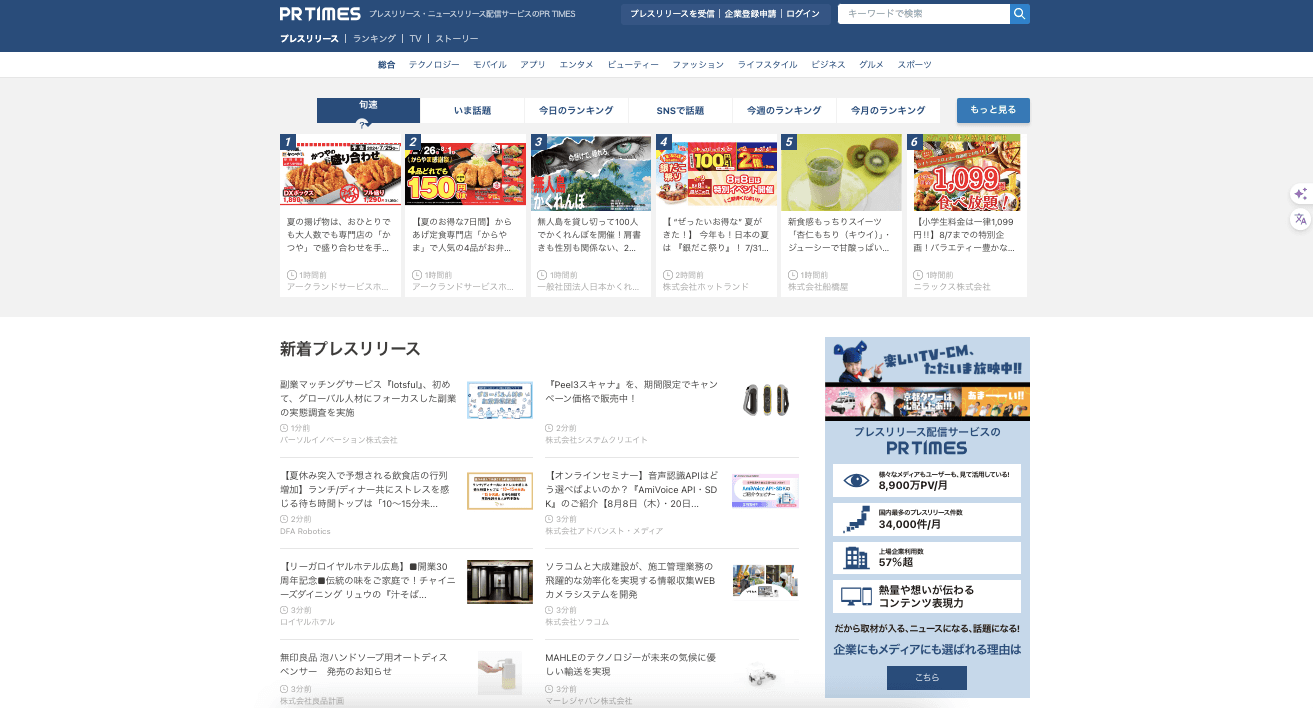The width and height of the screenshot is (1313, 708).
Task: Select the グルメ category
Action: pyautogui.click(x=871, y=65)
